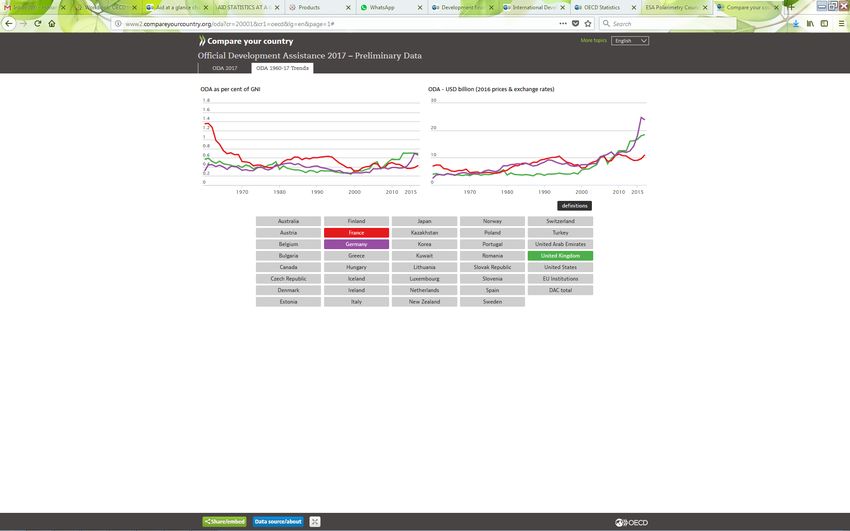The height and width of the screenshot is (531, 850).
Task: Open the English language dropdown
Action: coord(630,41)
